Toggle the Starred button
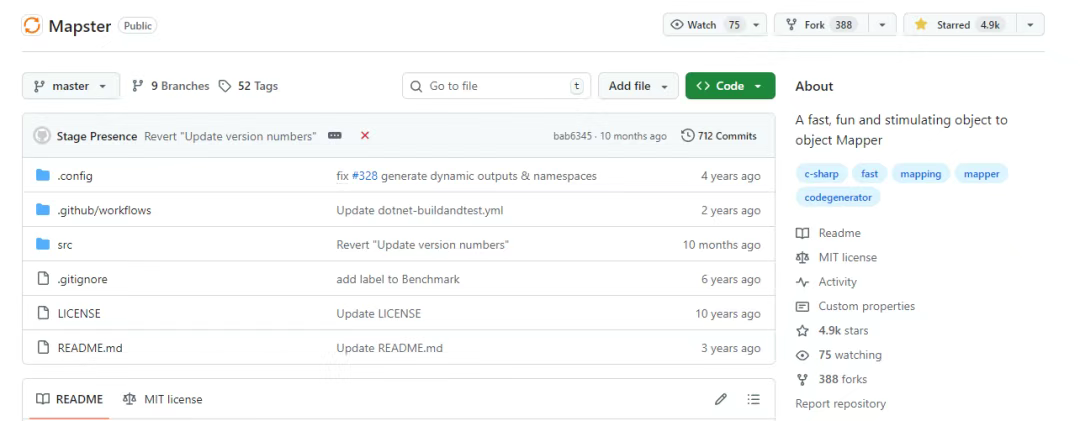 (958, 25)
